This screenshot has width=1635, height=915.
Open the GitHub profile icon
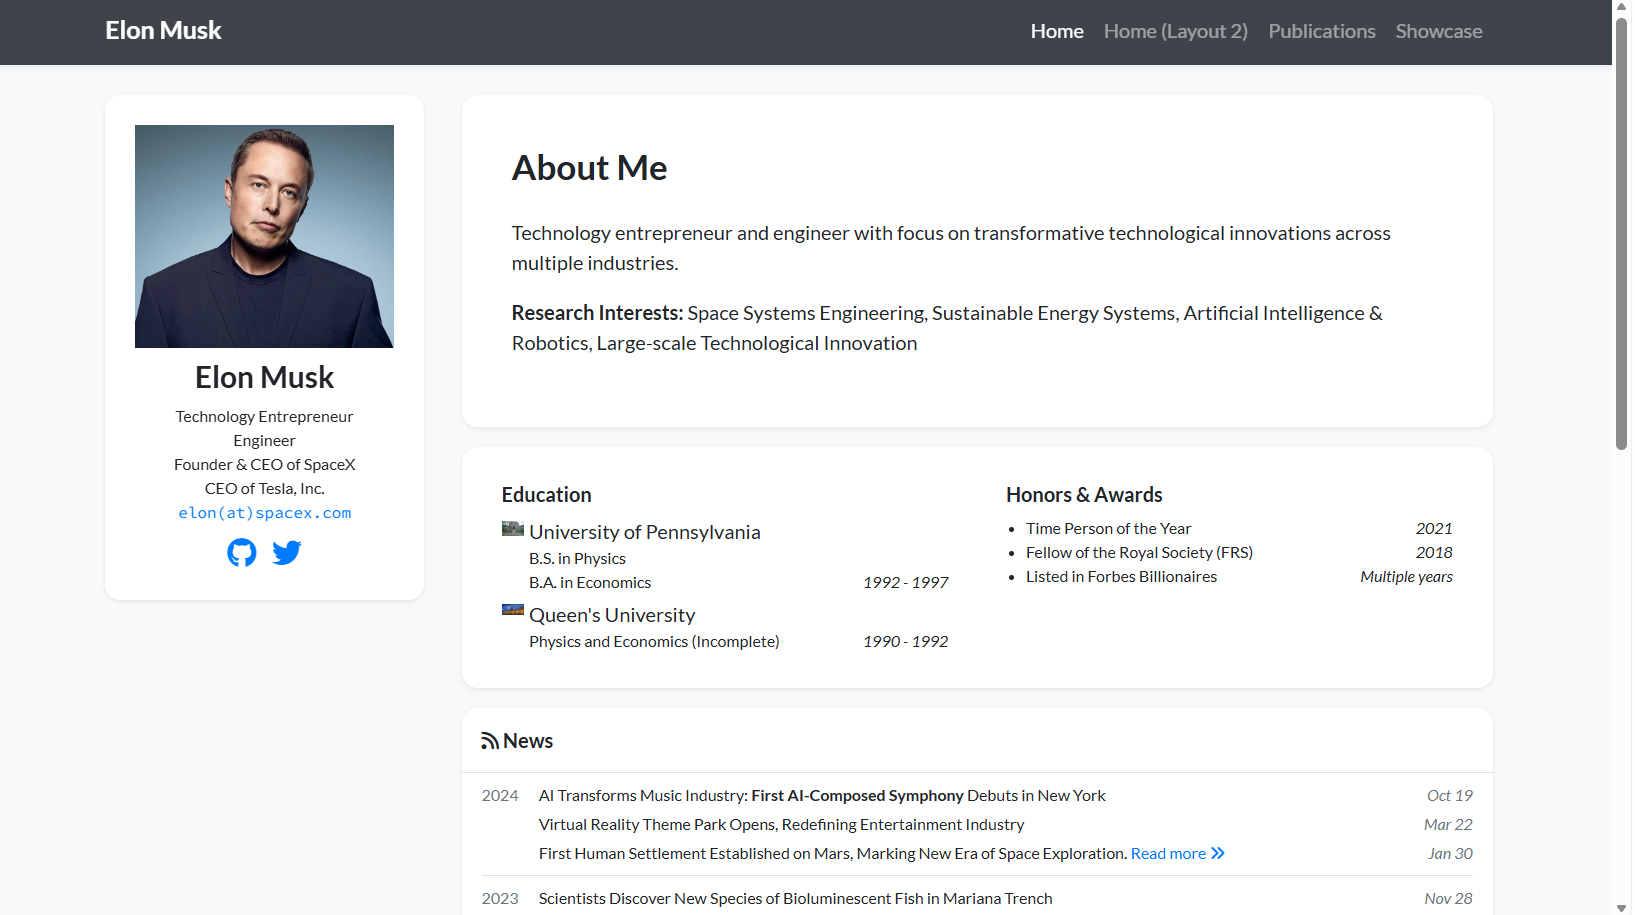click(241, 552)
